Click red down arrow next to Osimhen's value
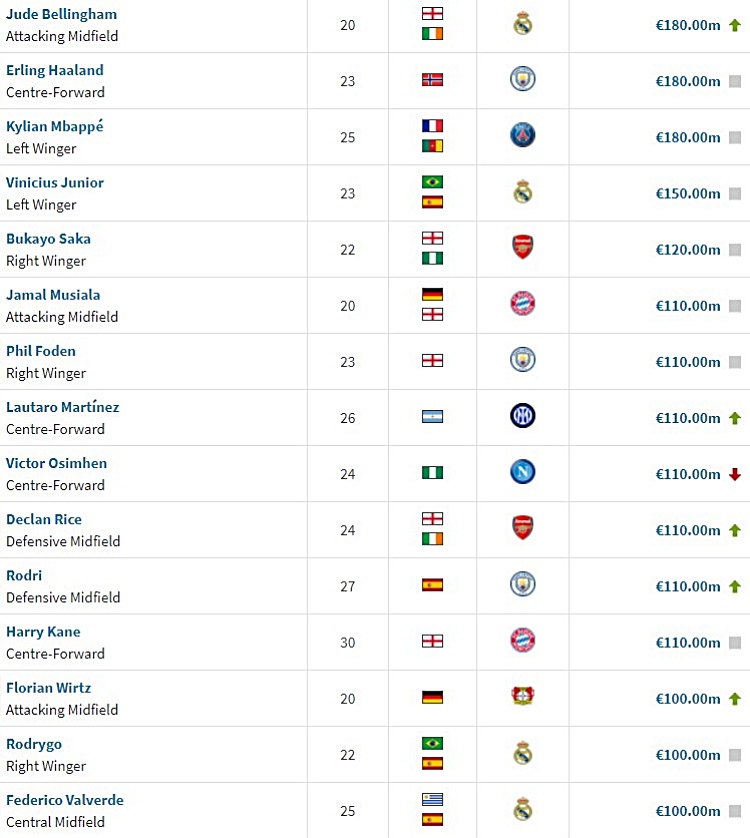Screen dimensions: 750x838 coord(735,474)
